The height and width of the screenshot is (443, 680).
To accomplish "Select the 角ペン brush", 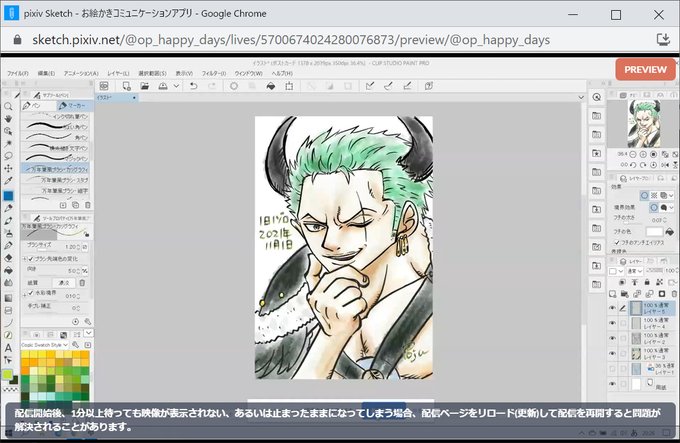I will (x=56, y=137).
